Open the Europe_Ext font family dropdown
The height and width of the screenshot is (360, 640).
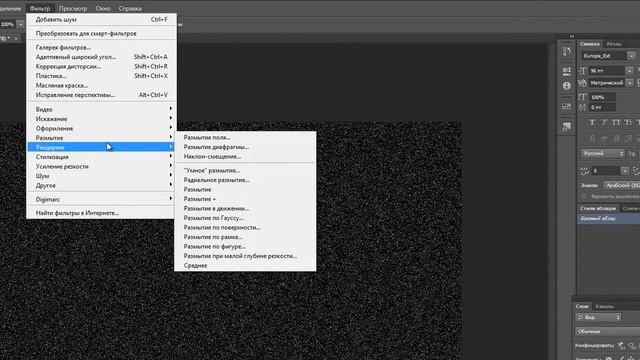[631, 56]
